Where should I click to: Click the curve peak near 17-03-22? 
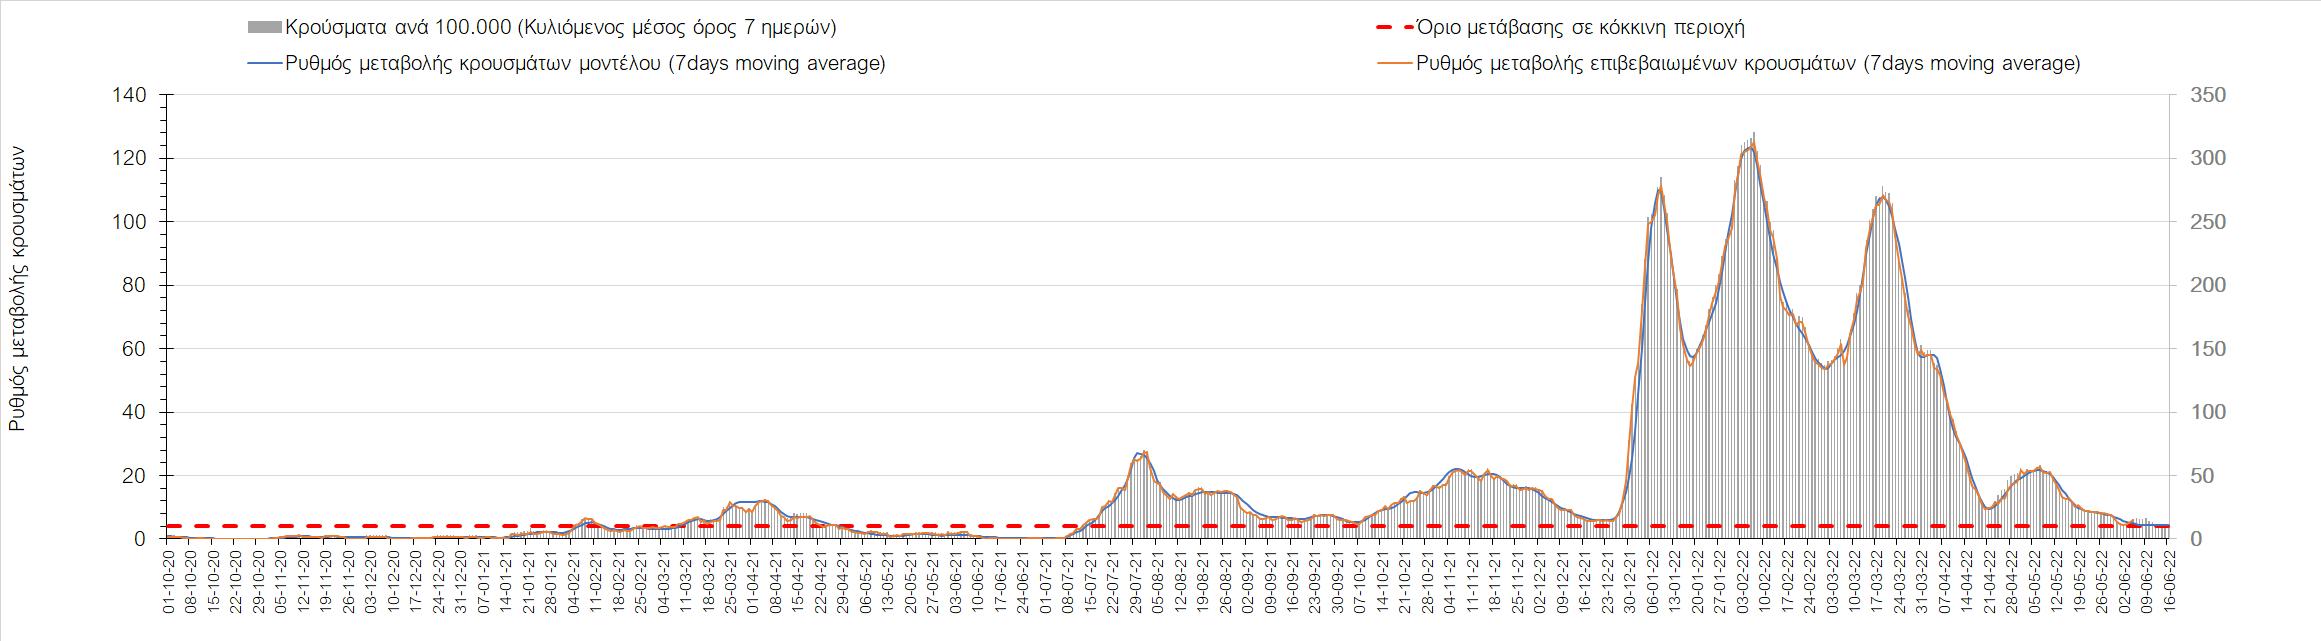[x=1883, y=196]
